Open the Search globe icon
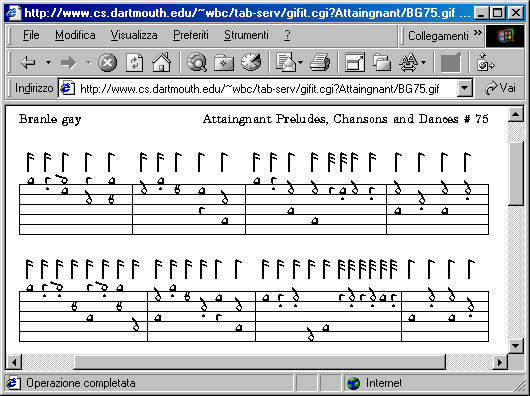 tap(197, 62)
